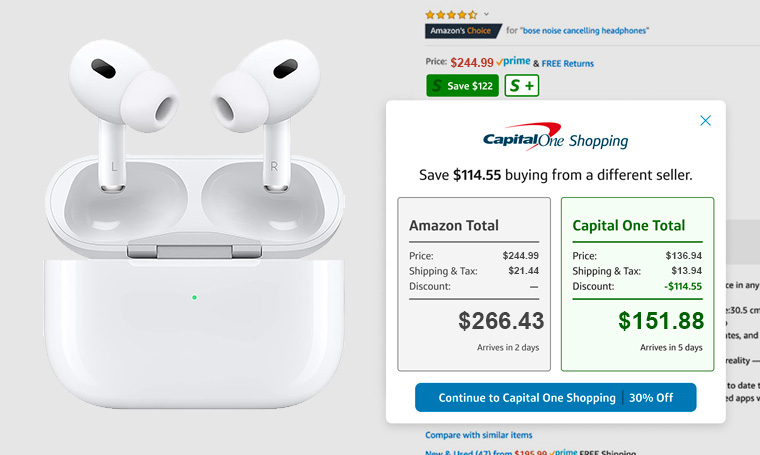Click the green Save $122 button

[462, 86]
